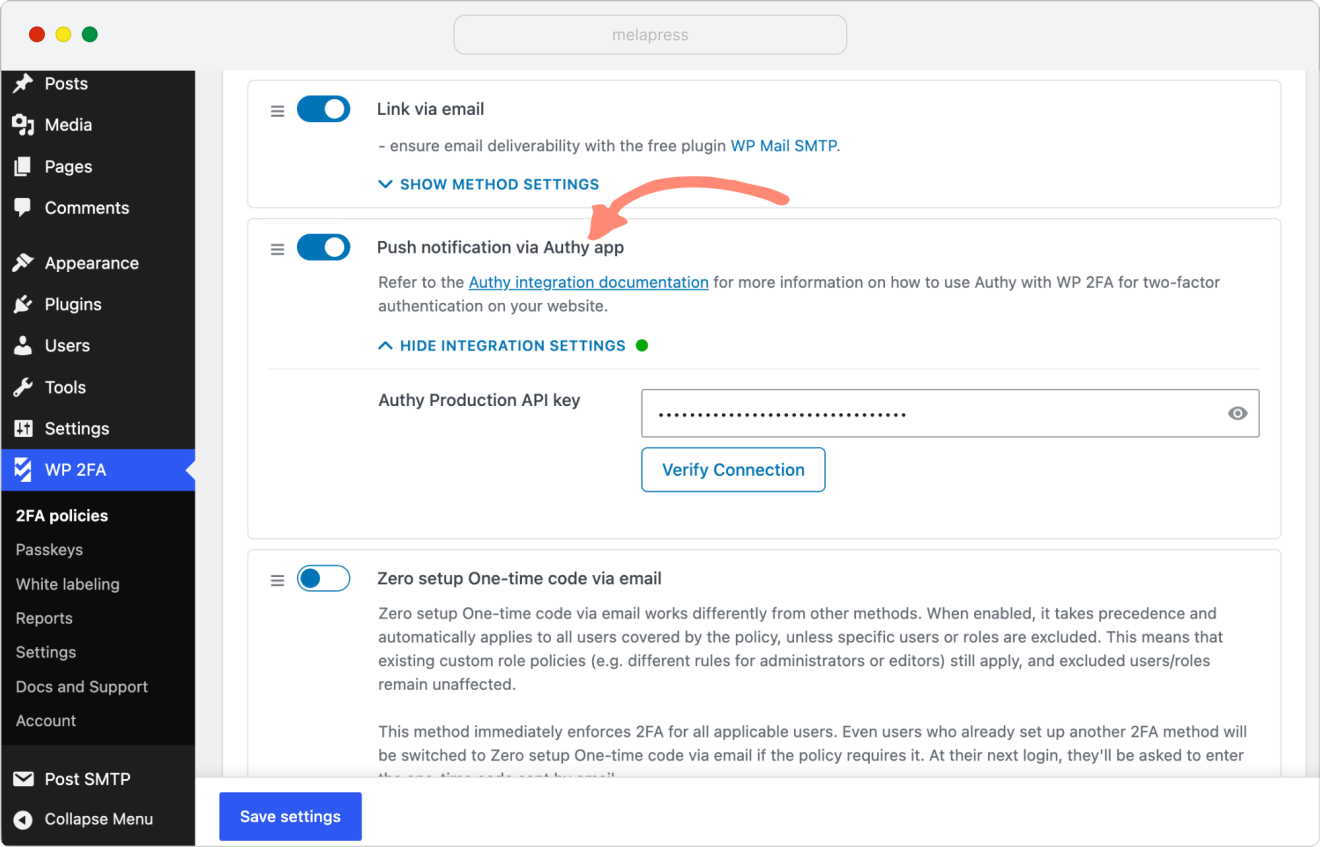Click the Users person icon
The image size is (1320, 847).
click(x=23, y=345)
